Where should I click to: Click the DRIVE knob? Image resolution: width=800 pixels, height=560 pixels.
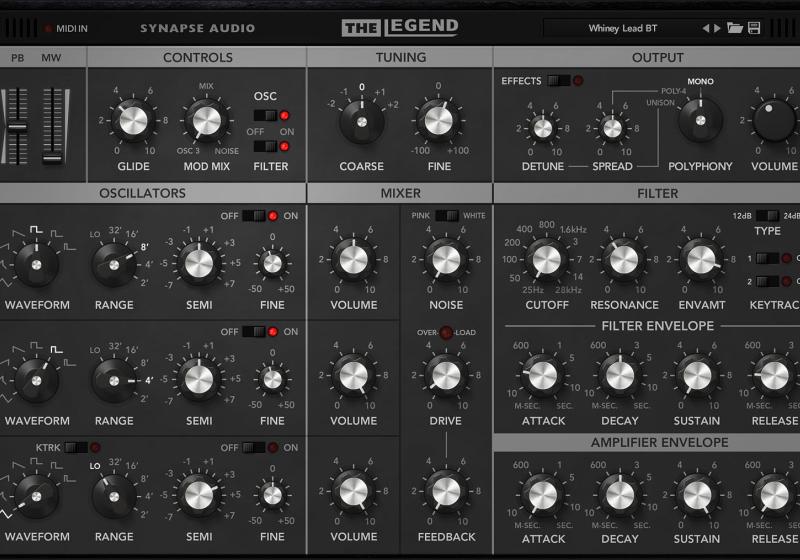tap(446, 375)
